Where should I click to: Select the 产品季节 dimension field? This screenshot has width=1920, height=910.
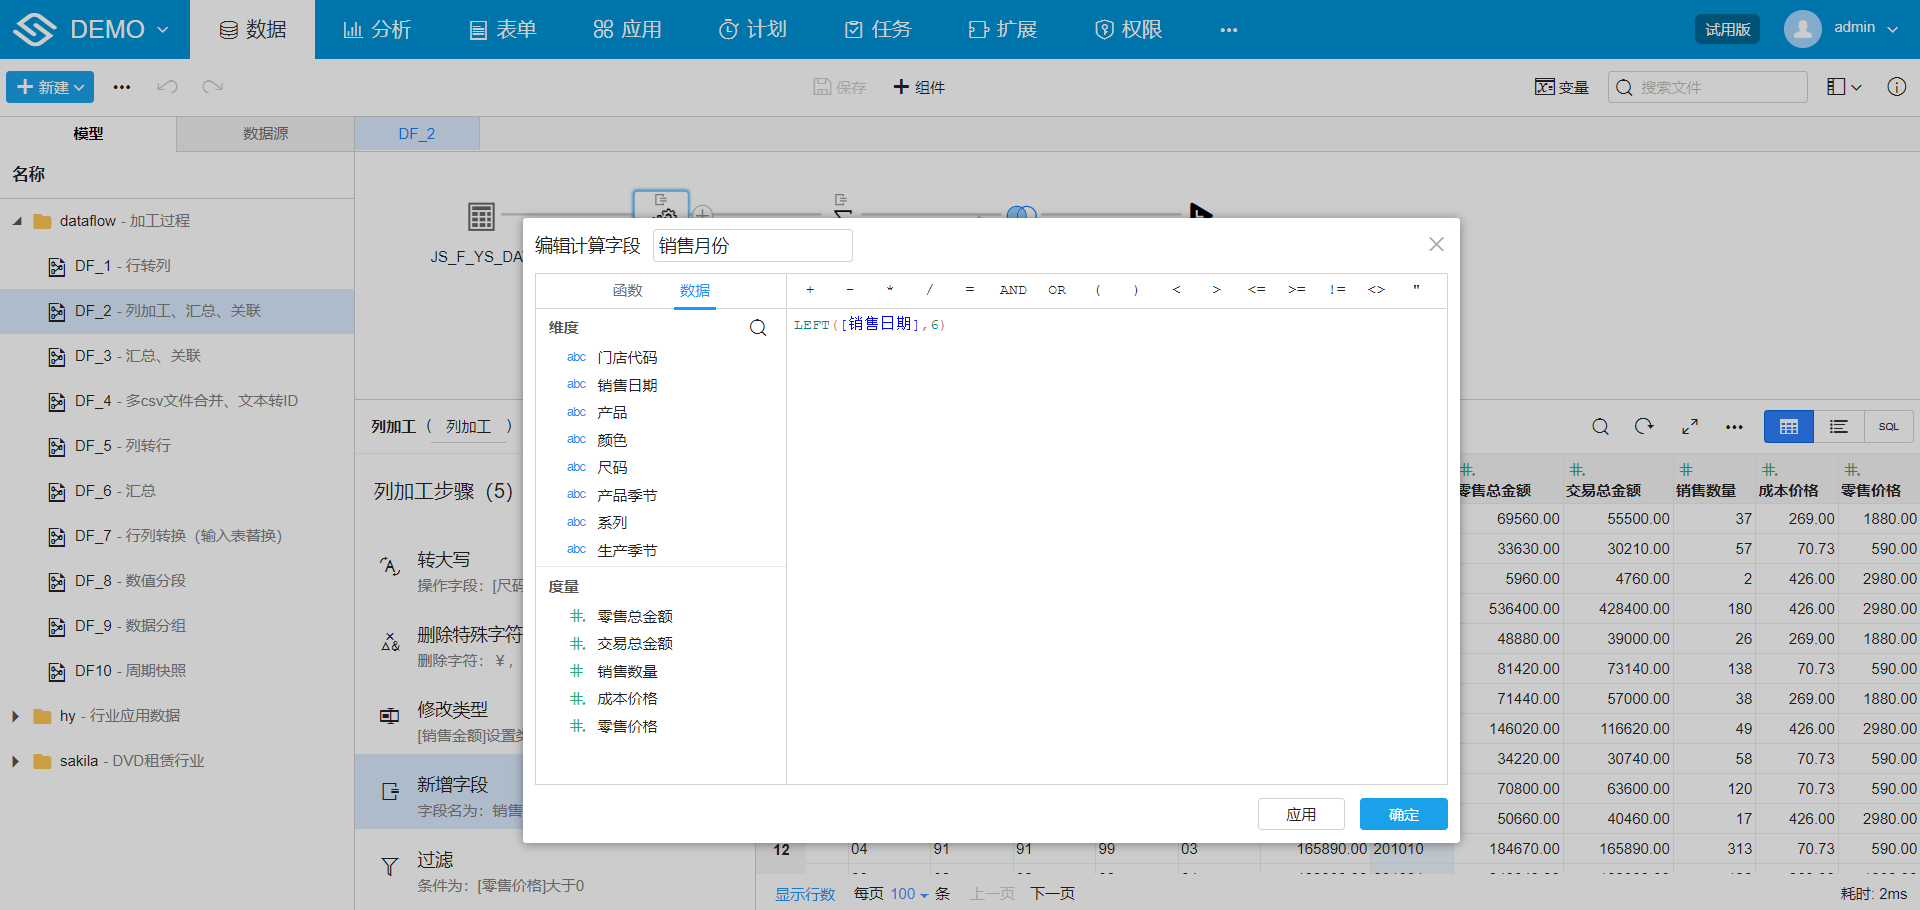[627, 496]
